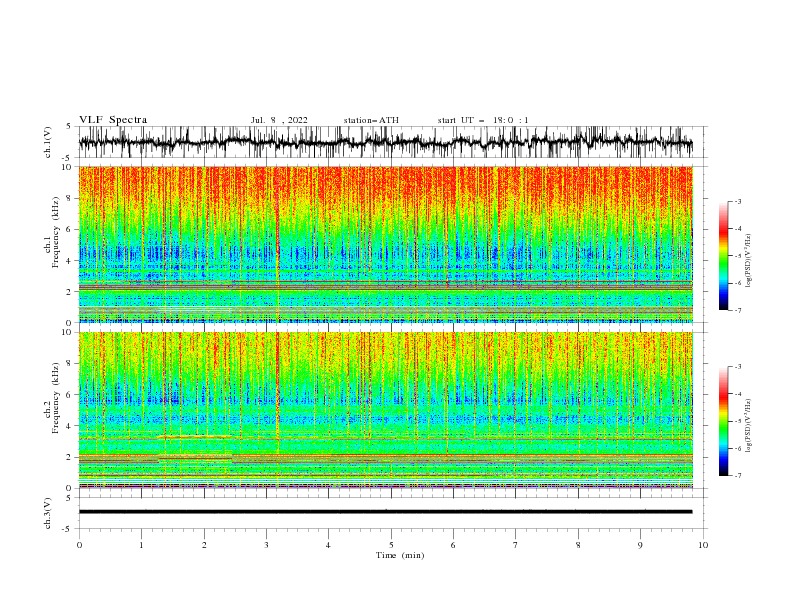
Task: Click the ch.2 spectrogram color bar
Action: click(x=724, y=421)
